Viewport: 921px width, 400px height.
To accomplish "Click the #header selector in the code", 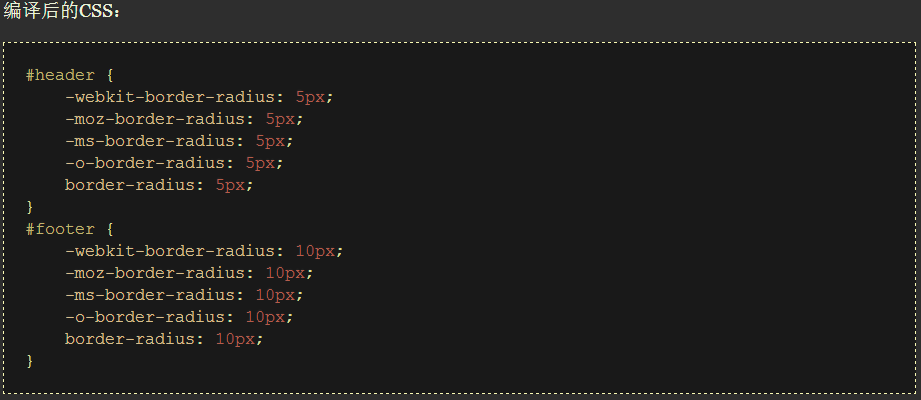I will (x=60, y=75).
